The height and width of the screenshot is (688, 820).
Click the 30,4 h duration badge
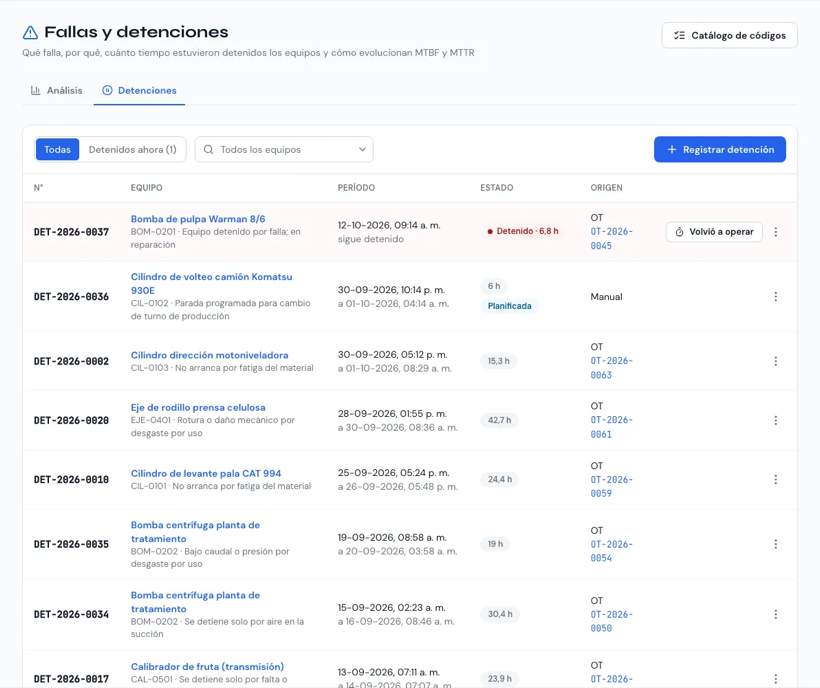click(500, 614)
